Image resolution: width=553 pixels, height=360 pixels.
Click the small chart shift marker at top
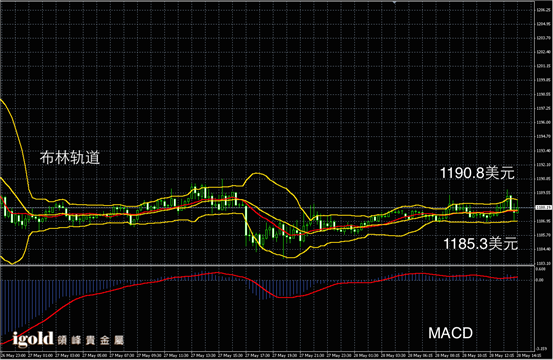[395, 2]
